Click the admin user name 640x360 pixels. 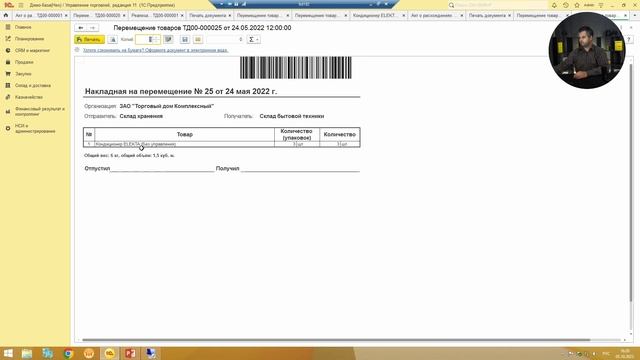coord(589,5)
